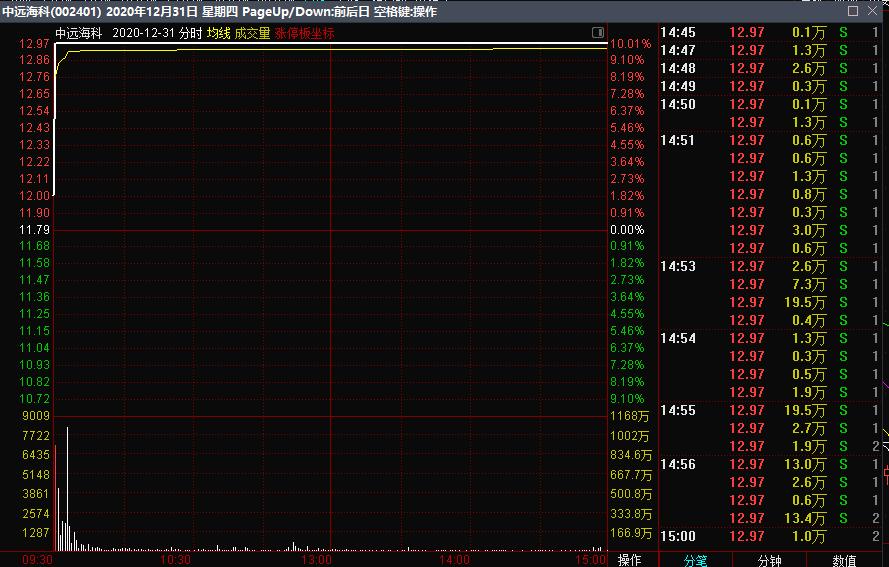Click the 13.0万 volume cell
Viewport: 889px width, 567px height.
(x=805, y=464)
